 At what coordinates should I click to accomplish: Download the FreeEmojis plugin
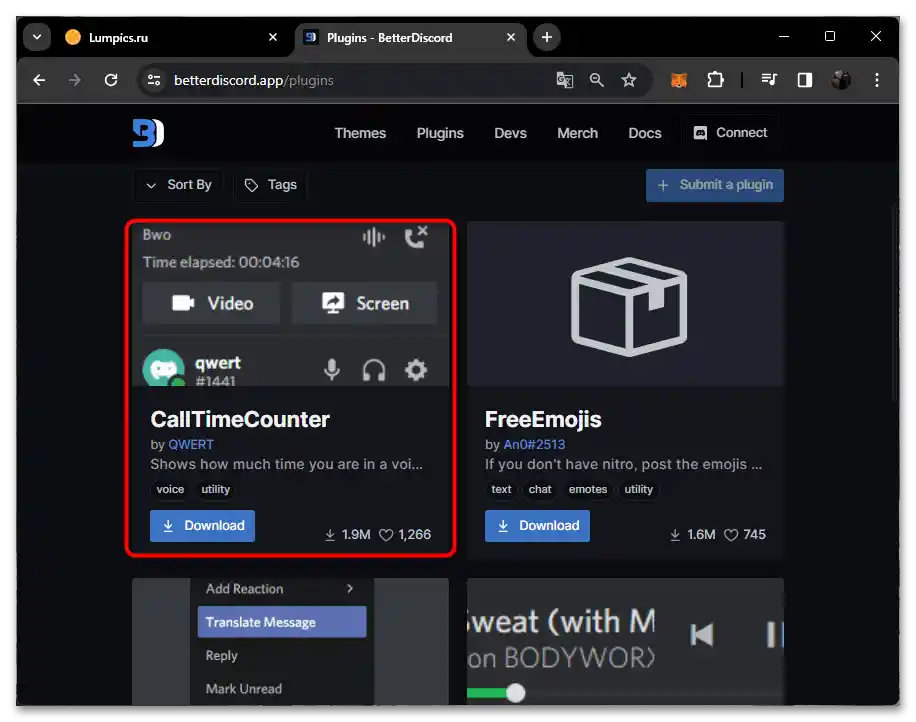[537, 526]
